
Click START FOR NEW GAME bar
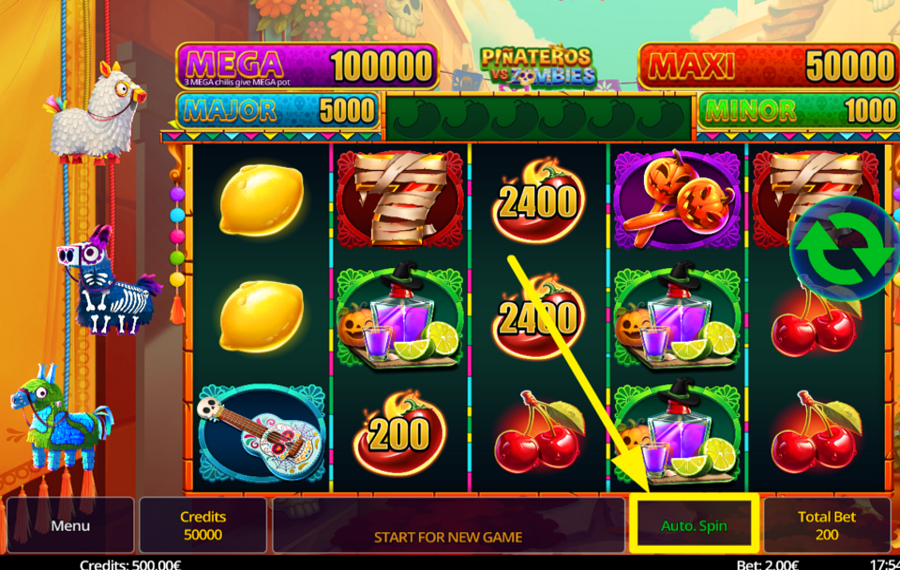(x=448, y=525)
